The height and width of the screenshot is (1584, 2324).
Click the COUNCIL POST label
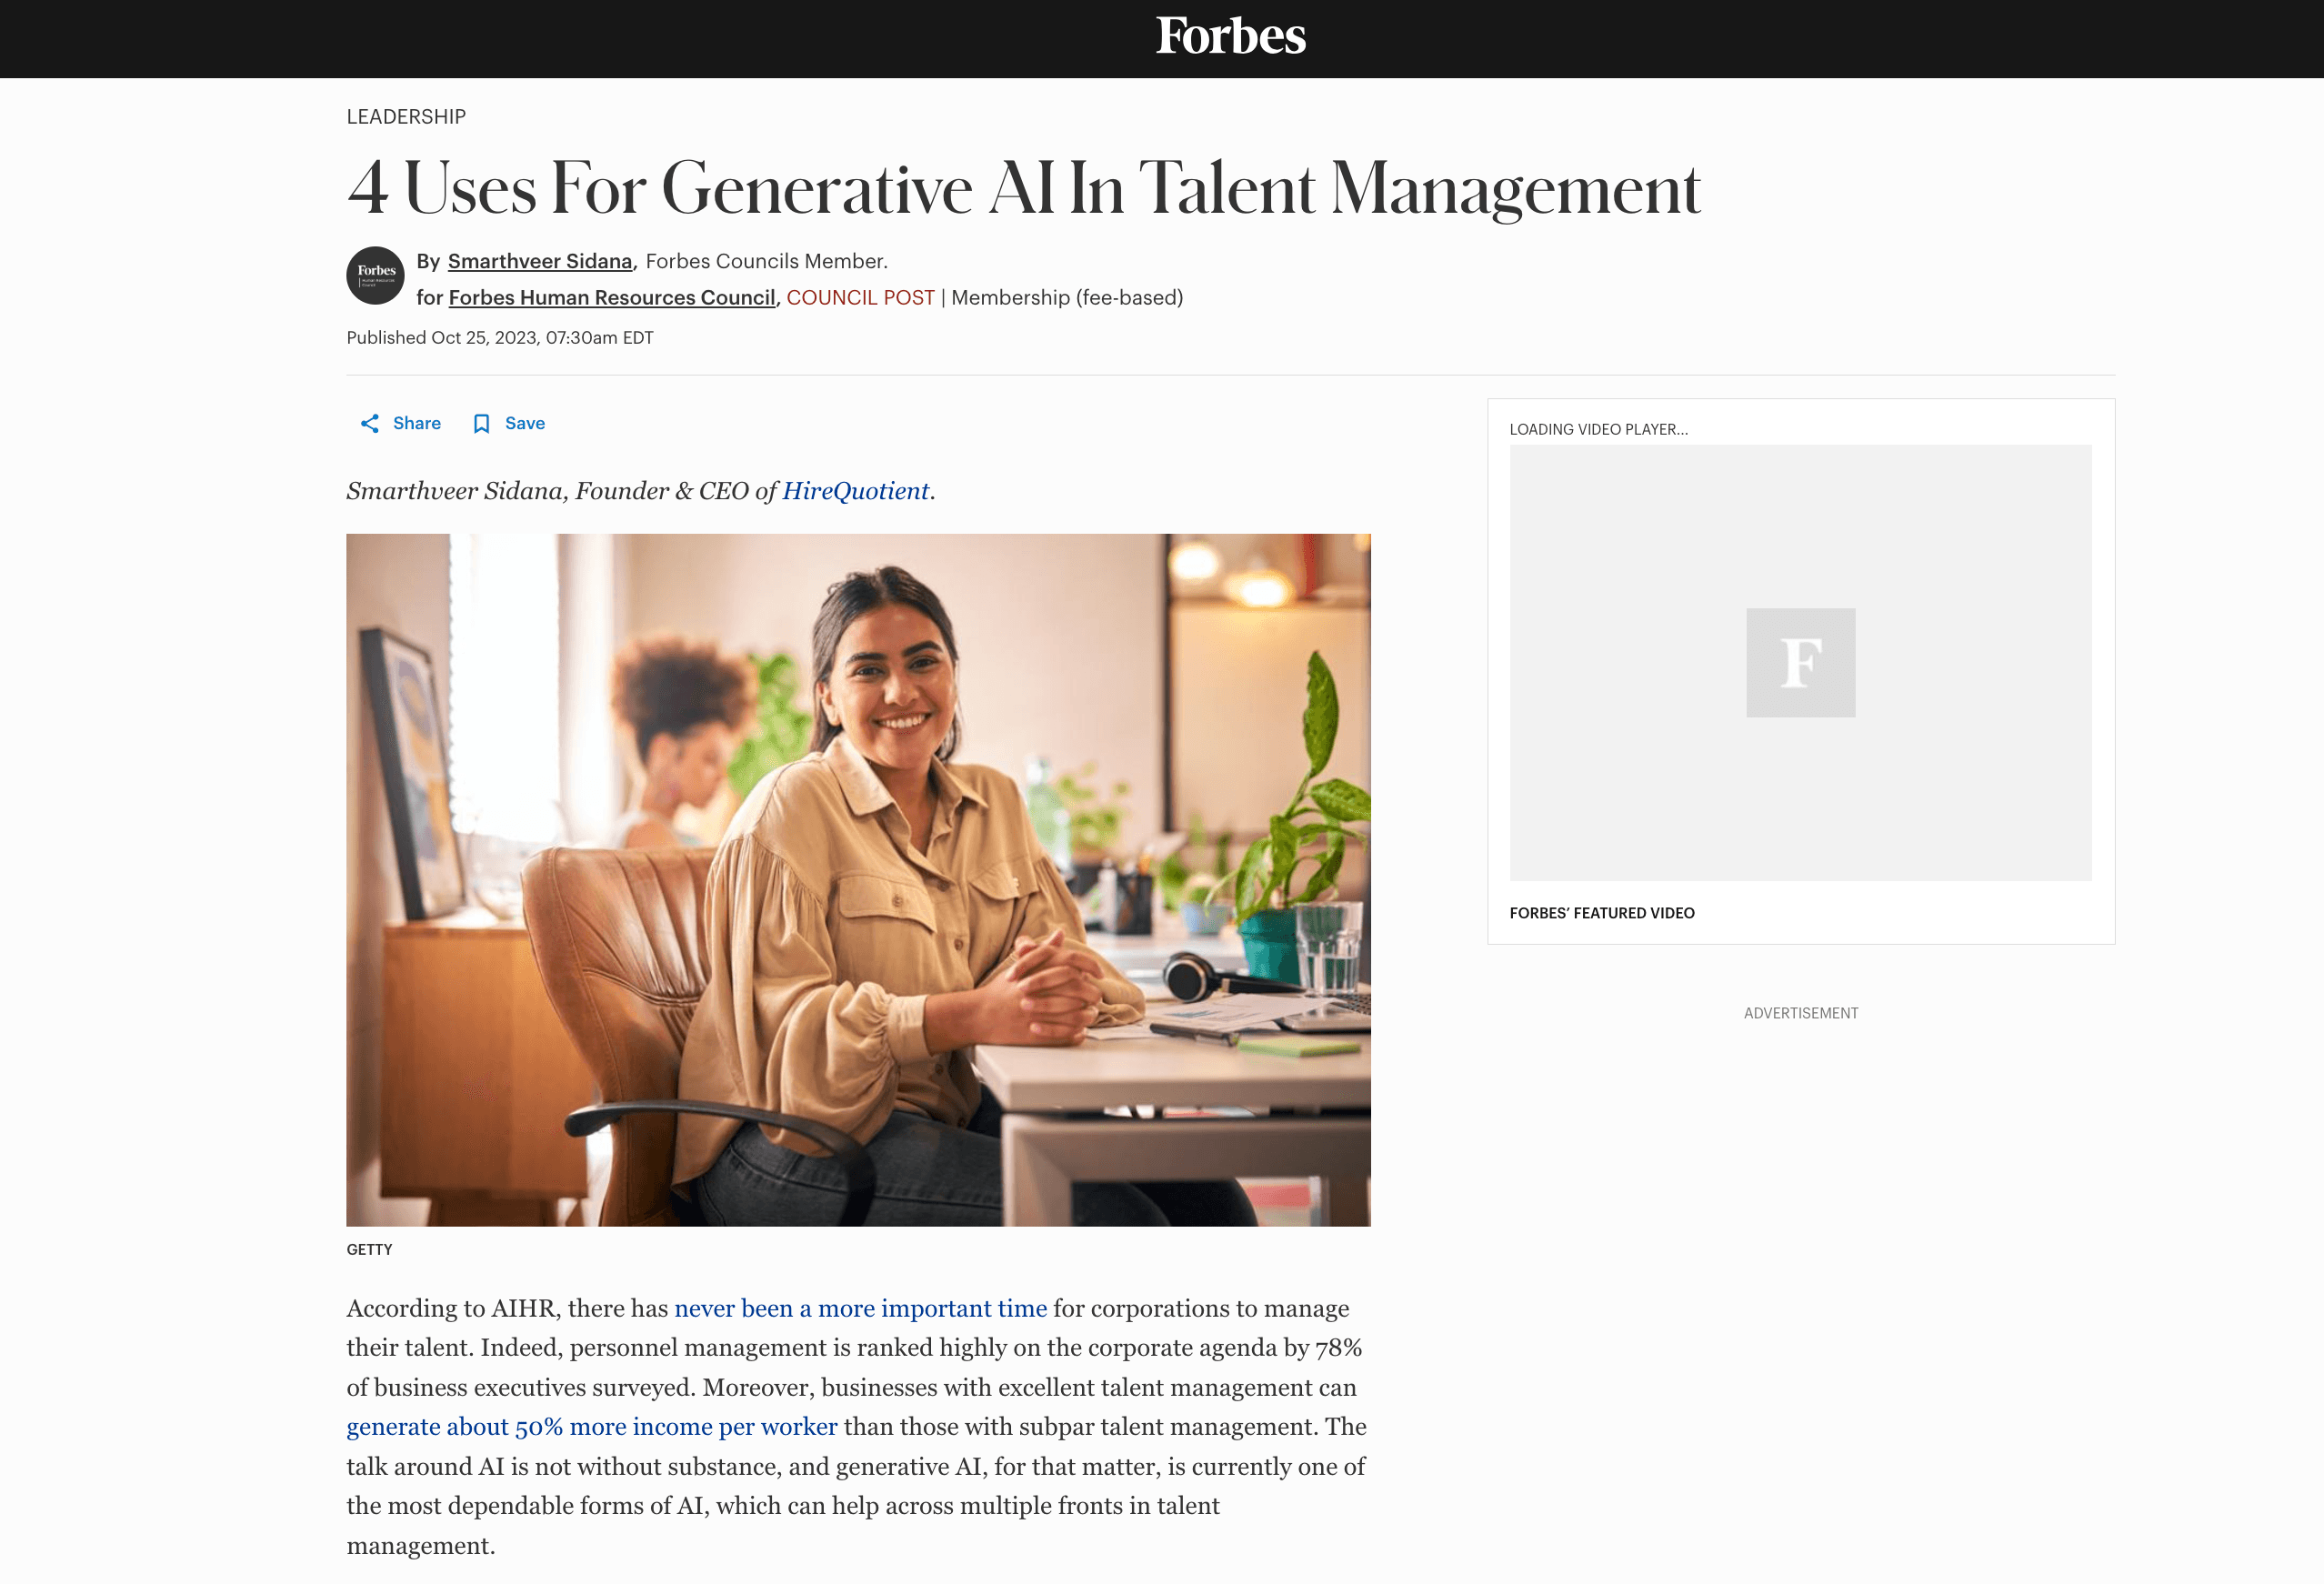(861, 297)
